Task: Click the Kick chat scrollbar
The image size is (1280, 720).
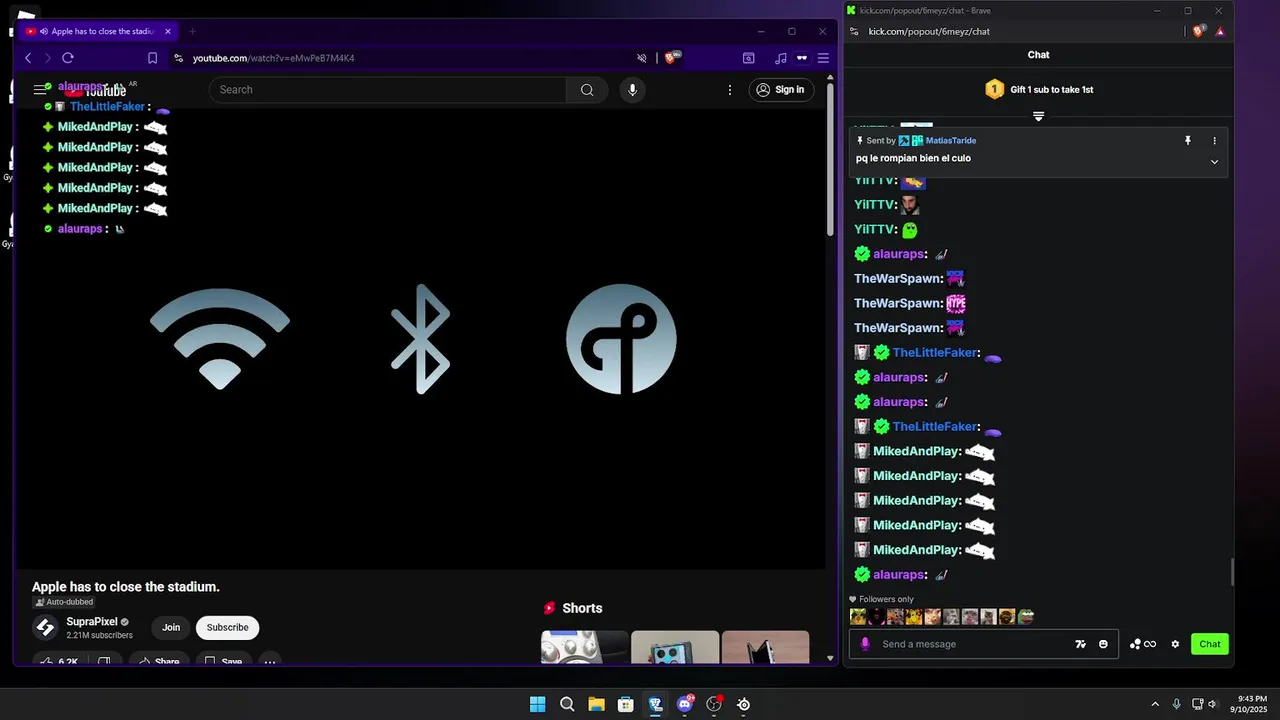Action: coord(1232,573)
